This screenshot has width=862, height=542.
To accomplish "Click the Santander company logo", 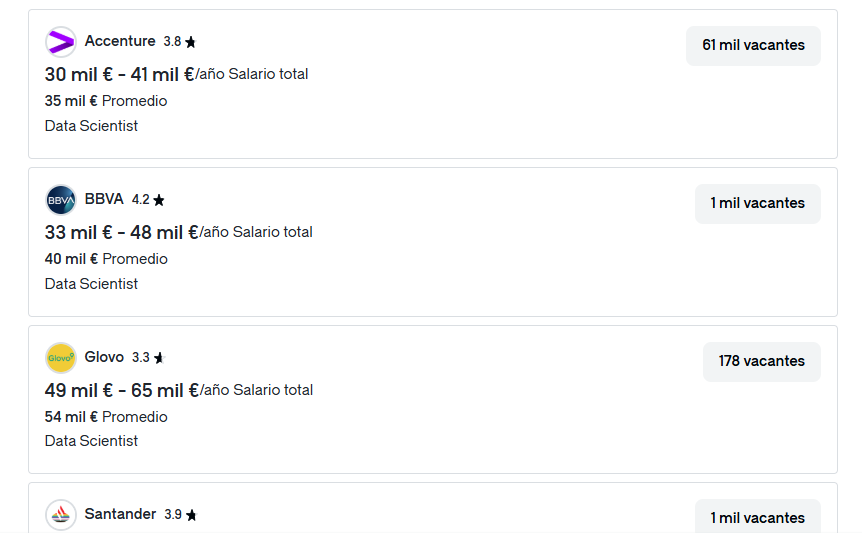I will pyautogui.click(x=60, y=515).
